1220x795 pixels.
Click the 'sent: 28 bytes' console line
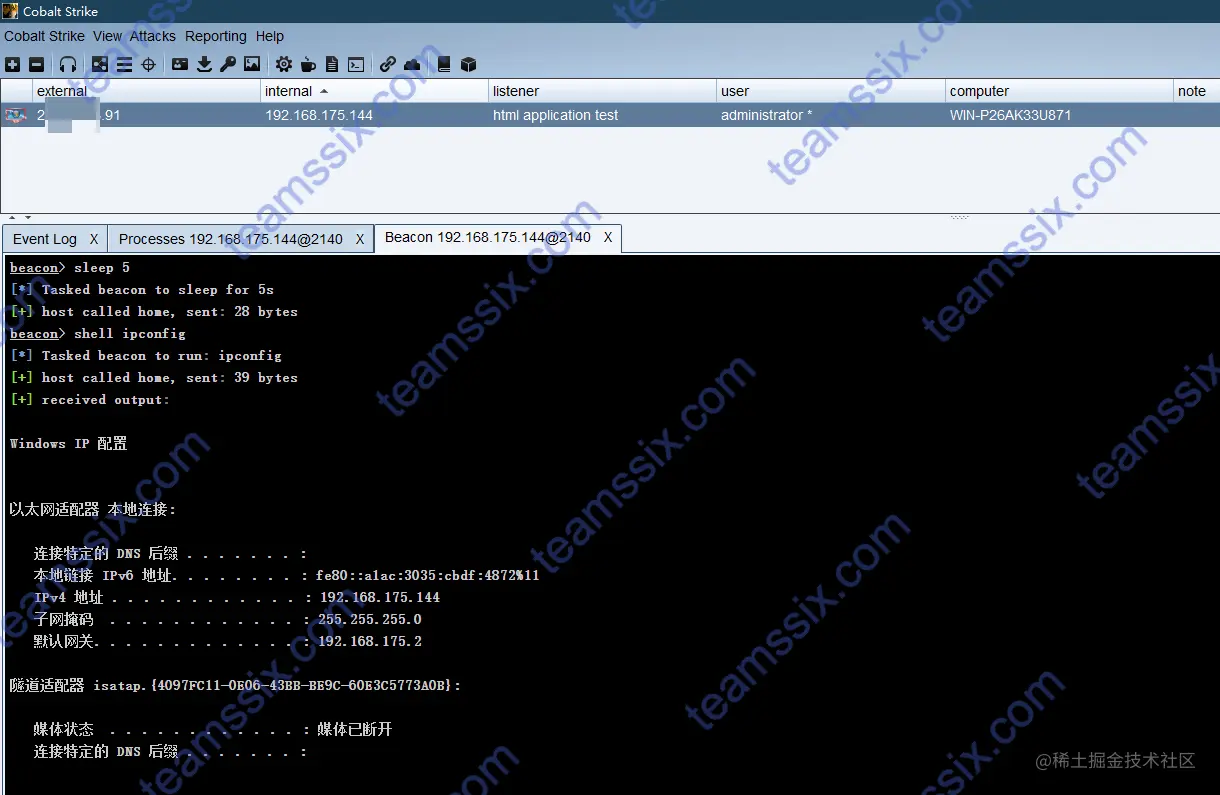[x=154, y=311]
